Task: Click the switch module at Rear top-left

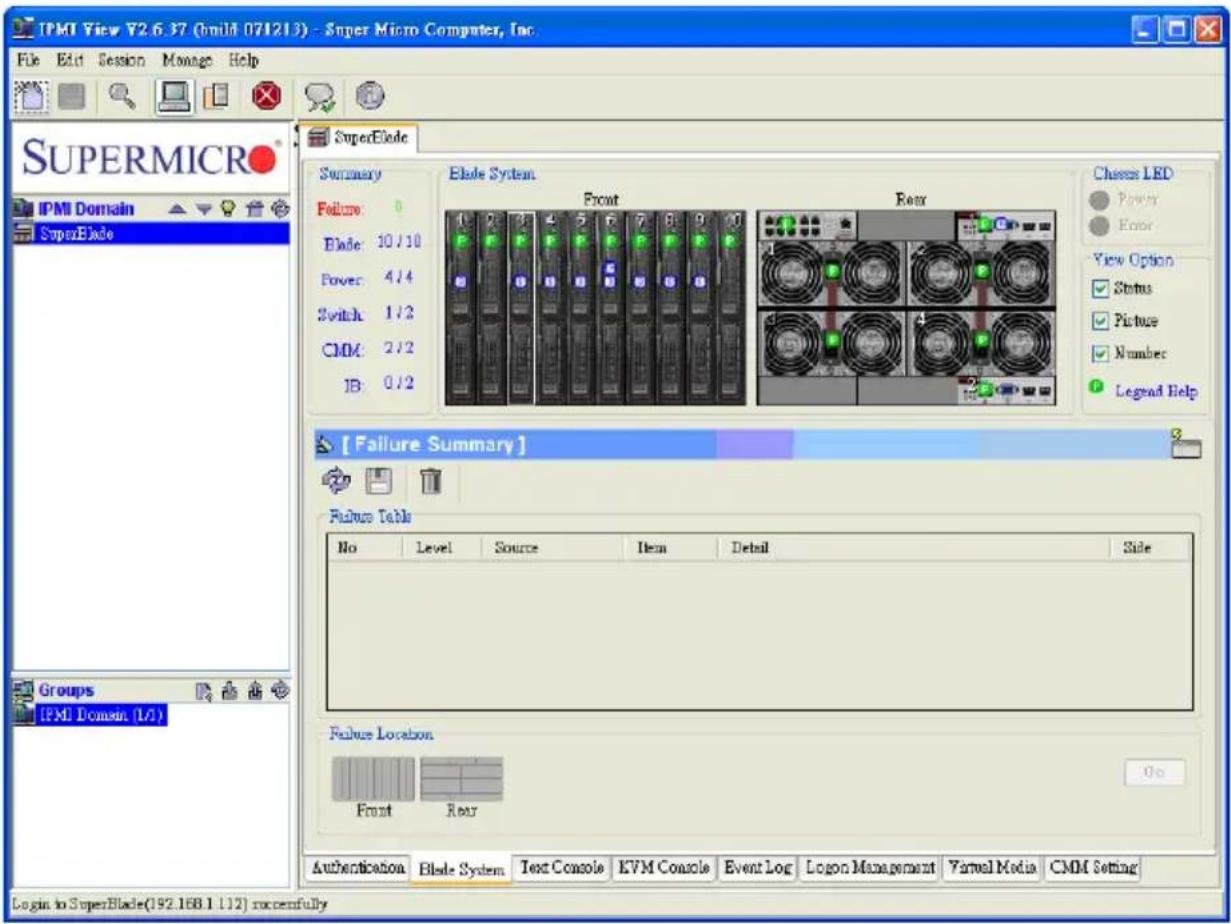Action: (x=808, y=224)
